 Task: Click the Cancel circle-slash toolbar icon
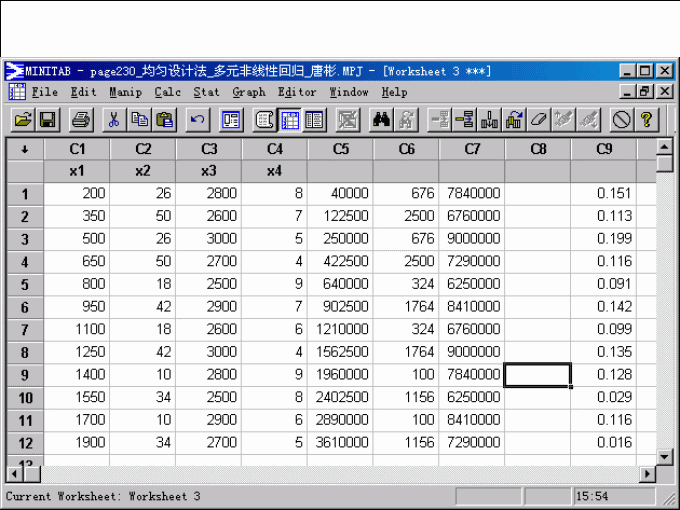pos(621,120)
